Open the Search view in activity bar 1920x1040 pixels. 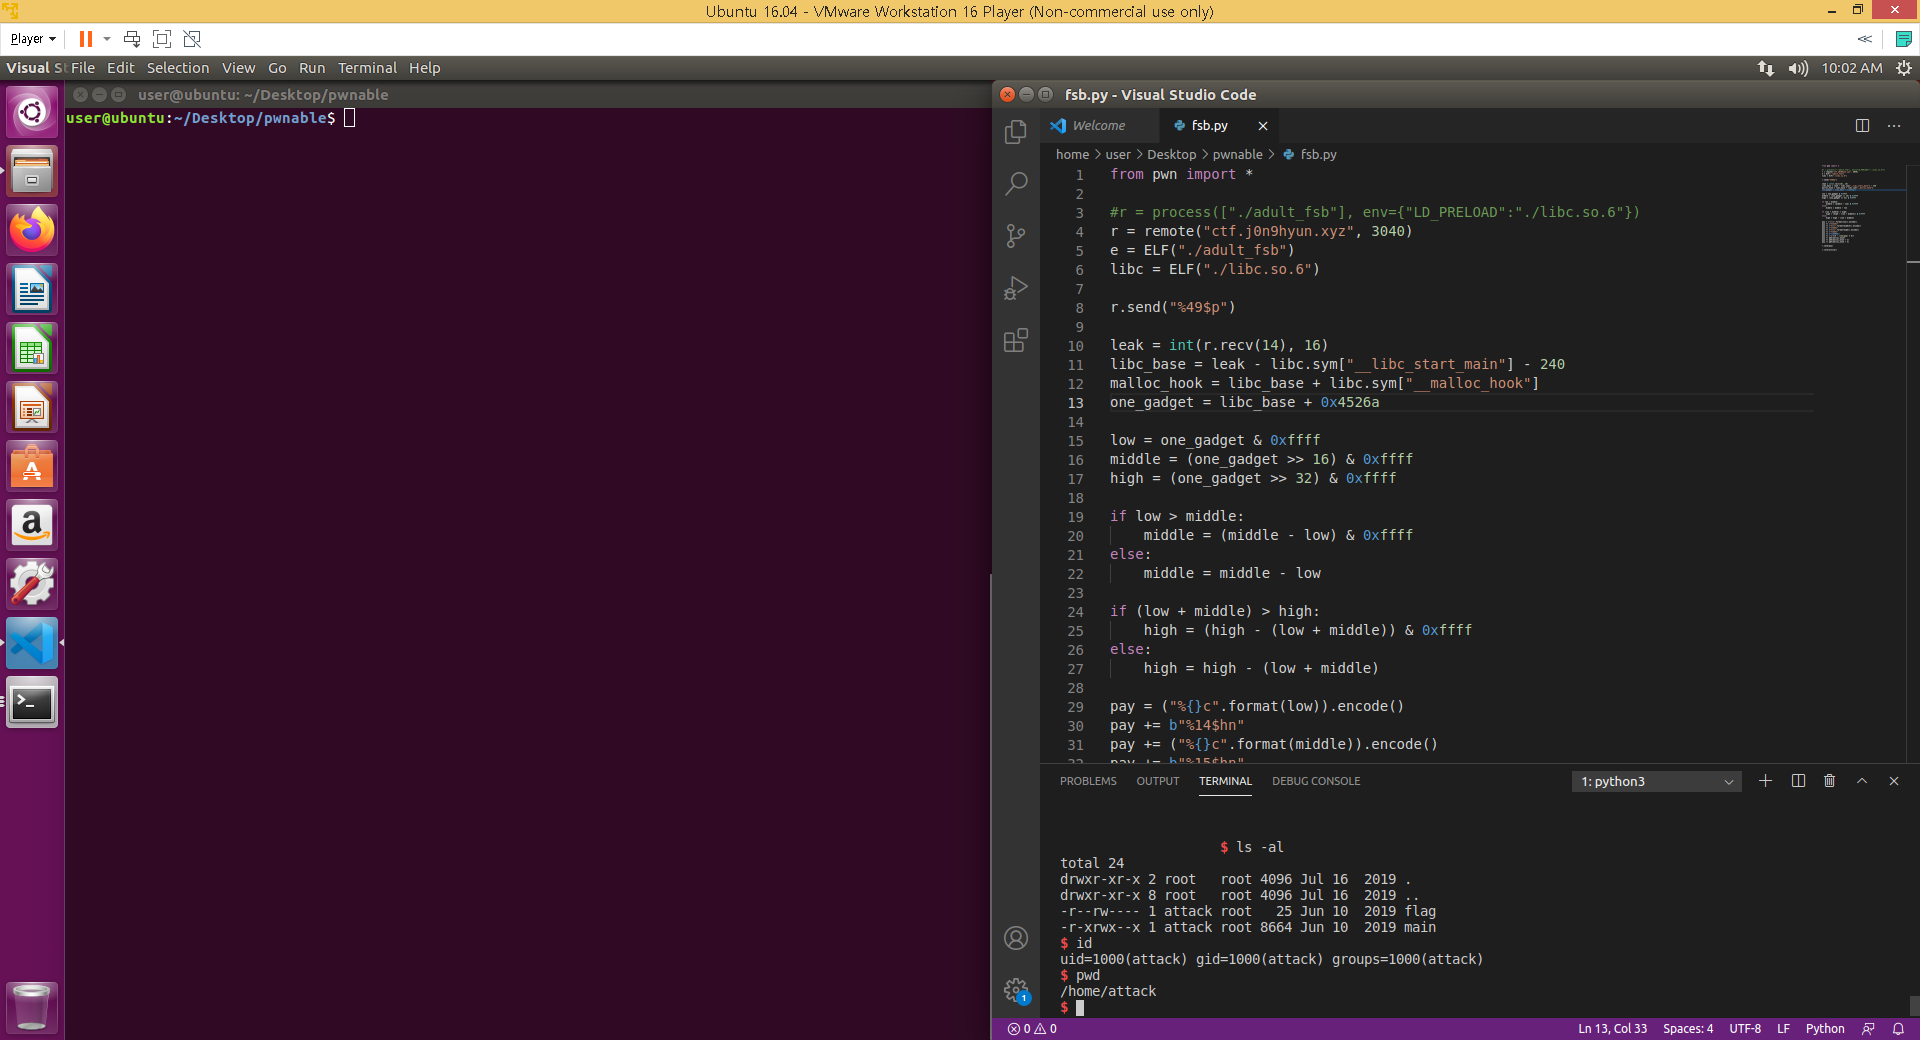click(1016, 184)
